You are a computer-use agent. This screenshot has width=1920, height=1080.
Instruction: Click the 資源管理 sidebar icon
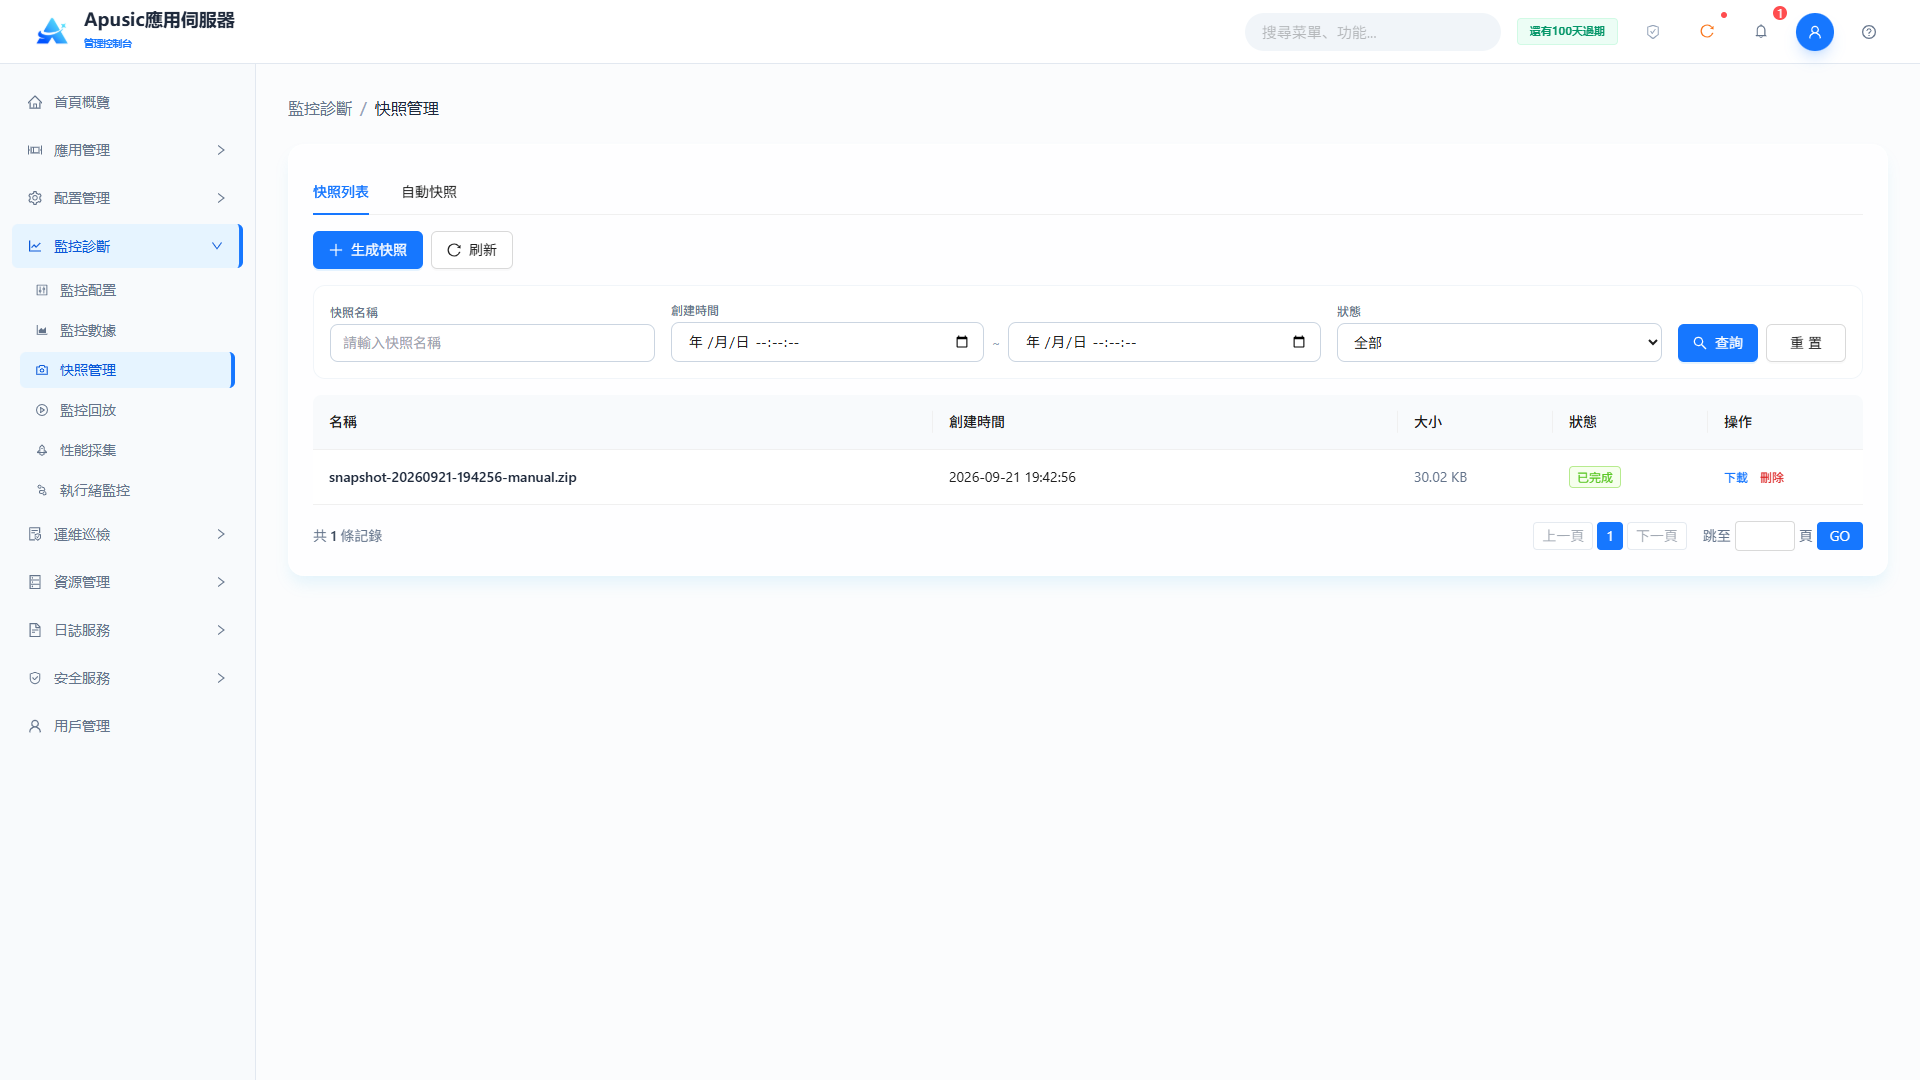pyautogui.click(x=35, y=582)
